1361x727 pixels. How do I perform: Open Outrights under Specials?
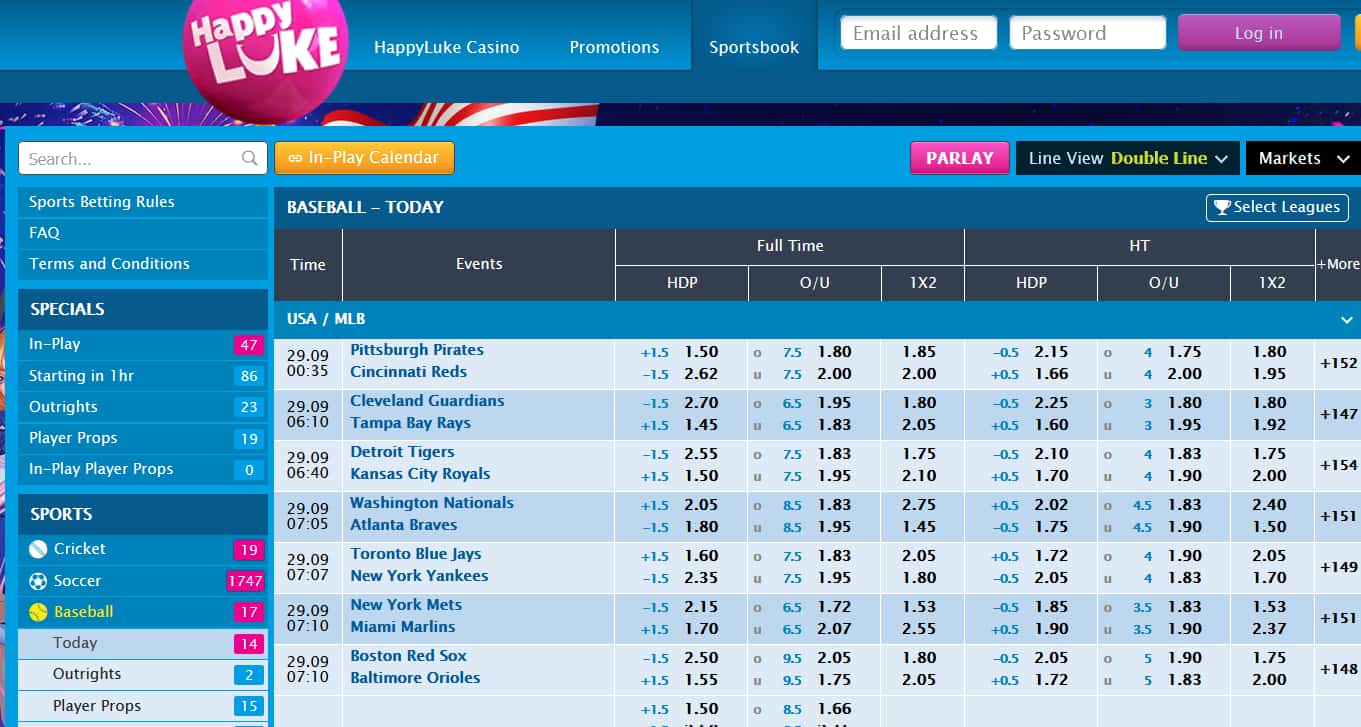click(143, 407)
